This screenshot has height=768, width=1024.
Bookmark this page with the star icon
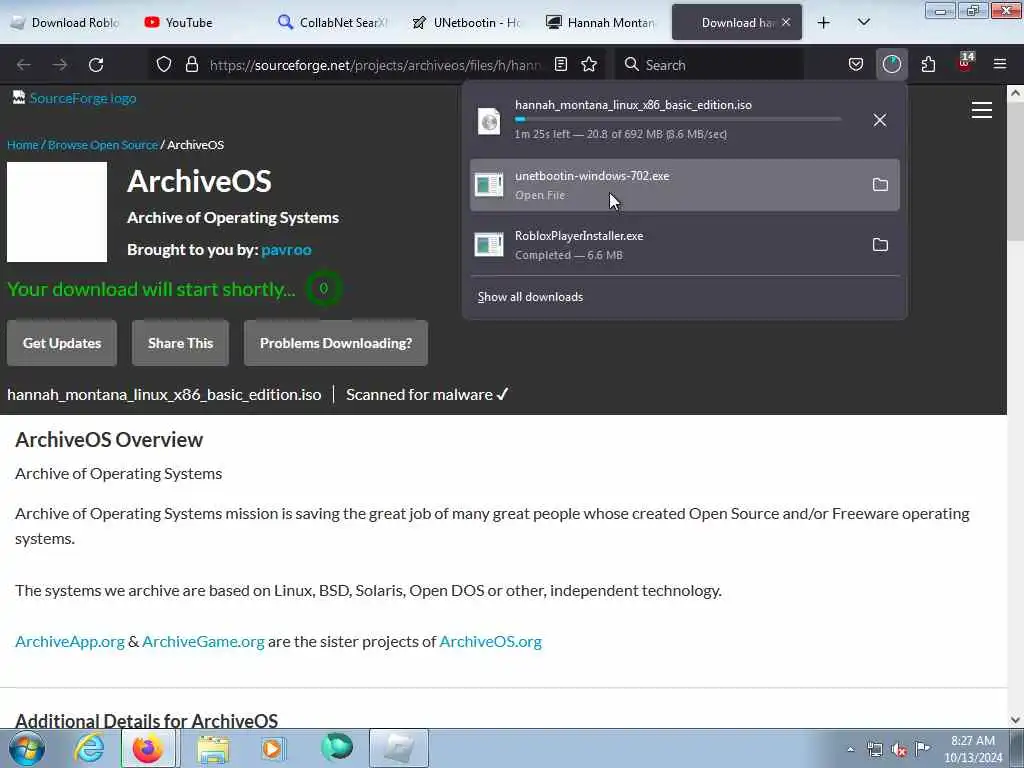point(589,64)
